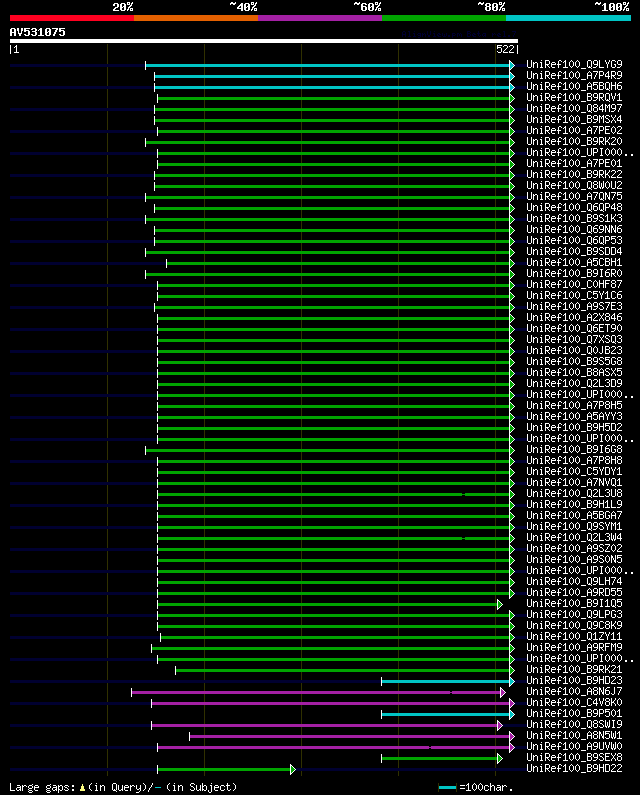Select the query name AV531075
The width and height of the screenshot is (640, 795).
coord(38,32)
